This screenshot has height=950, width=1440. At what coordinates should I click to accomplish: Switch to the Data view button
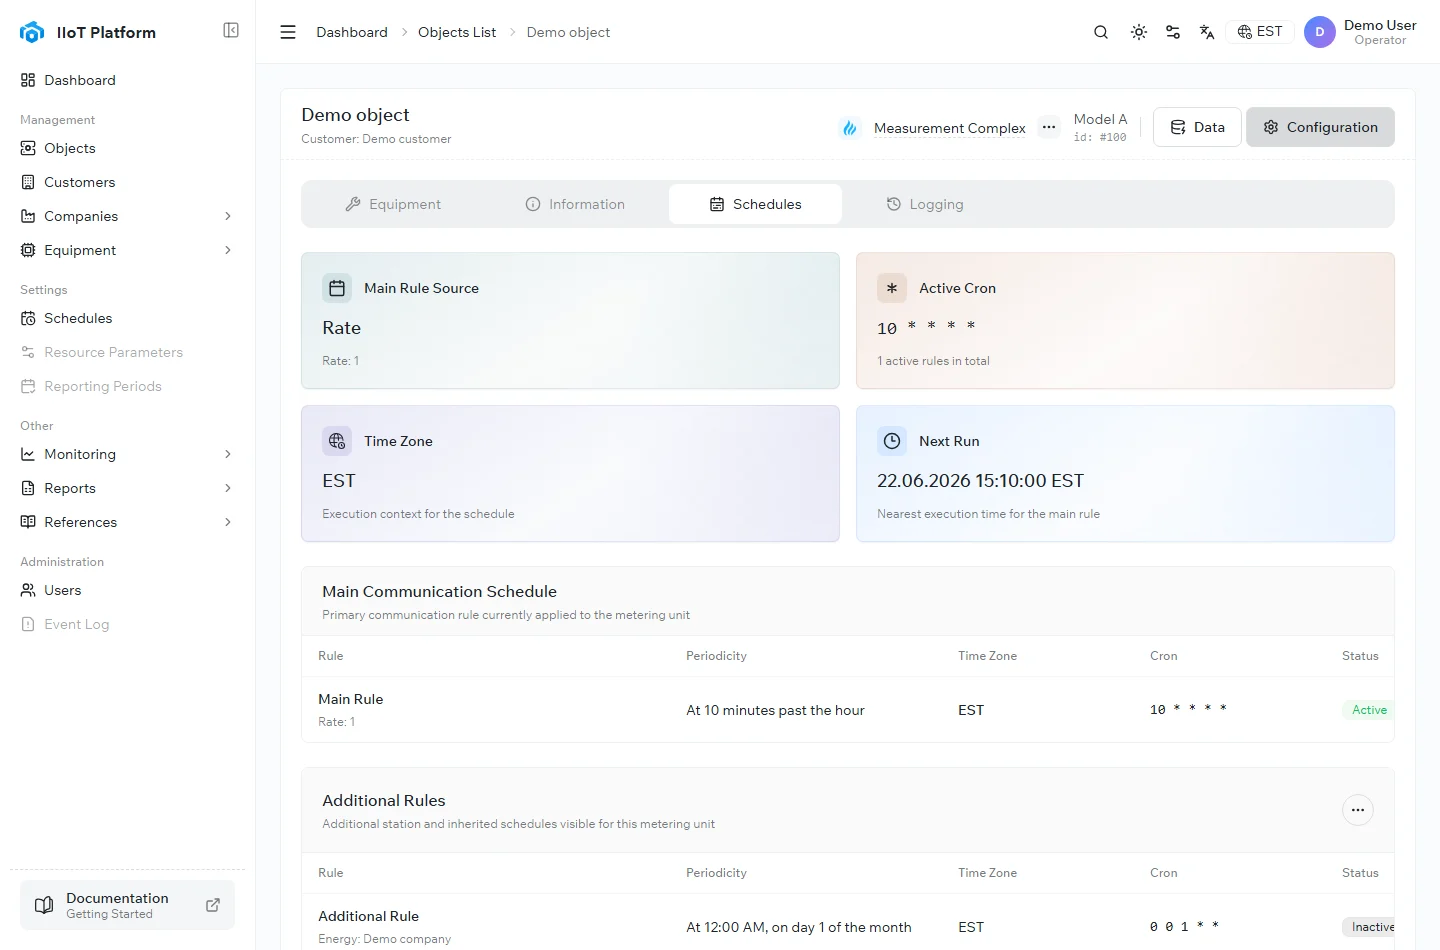(1197, 127)
